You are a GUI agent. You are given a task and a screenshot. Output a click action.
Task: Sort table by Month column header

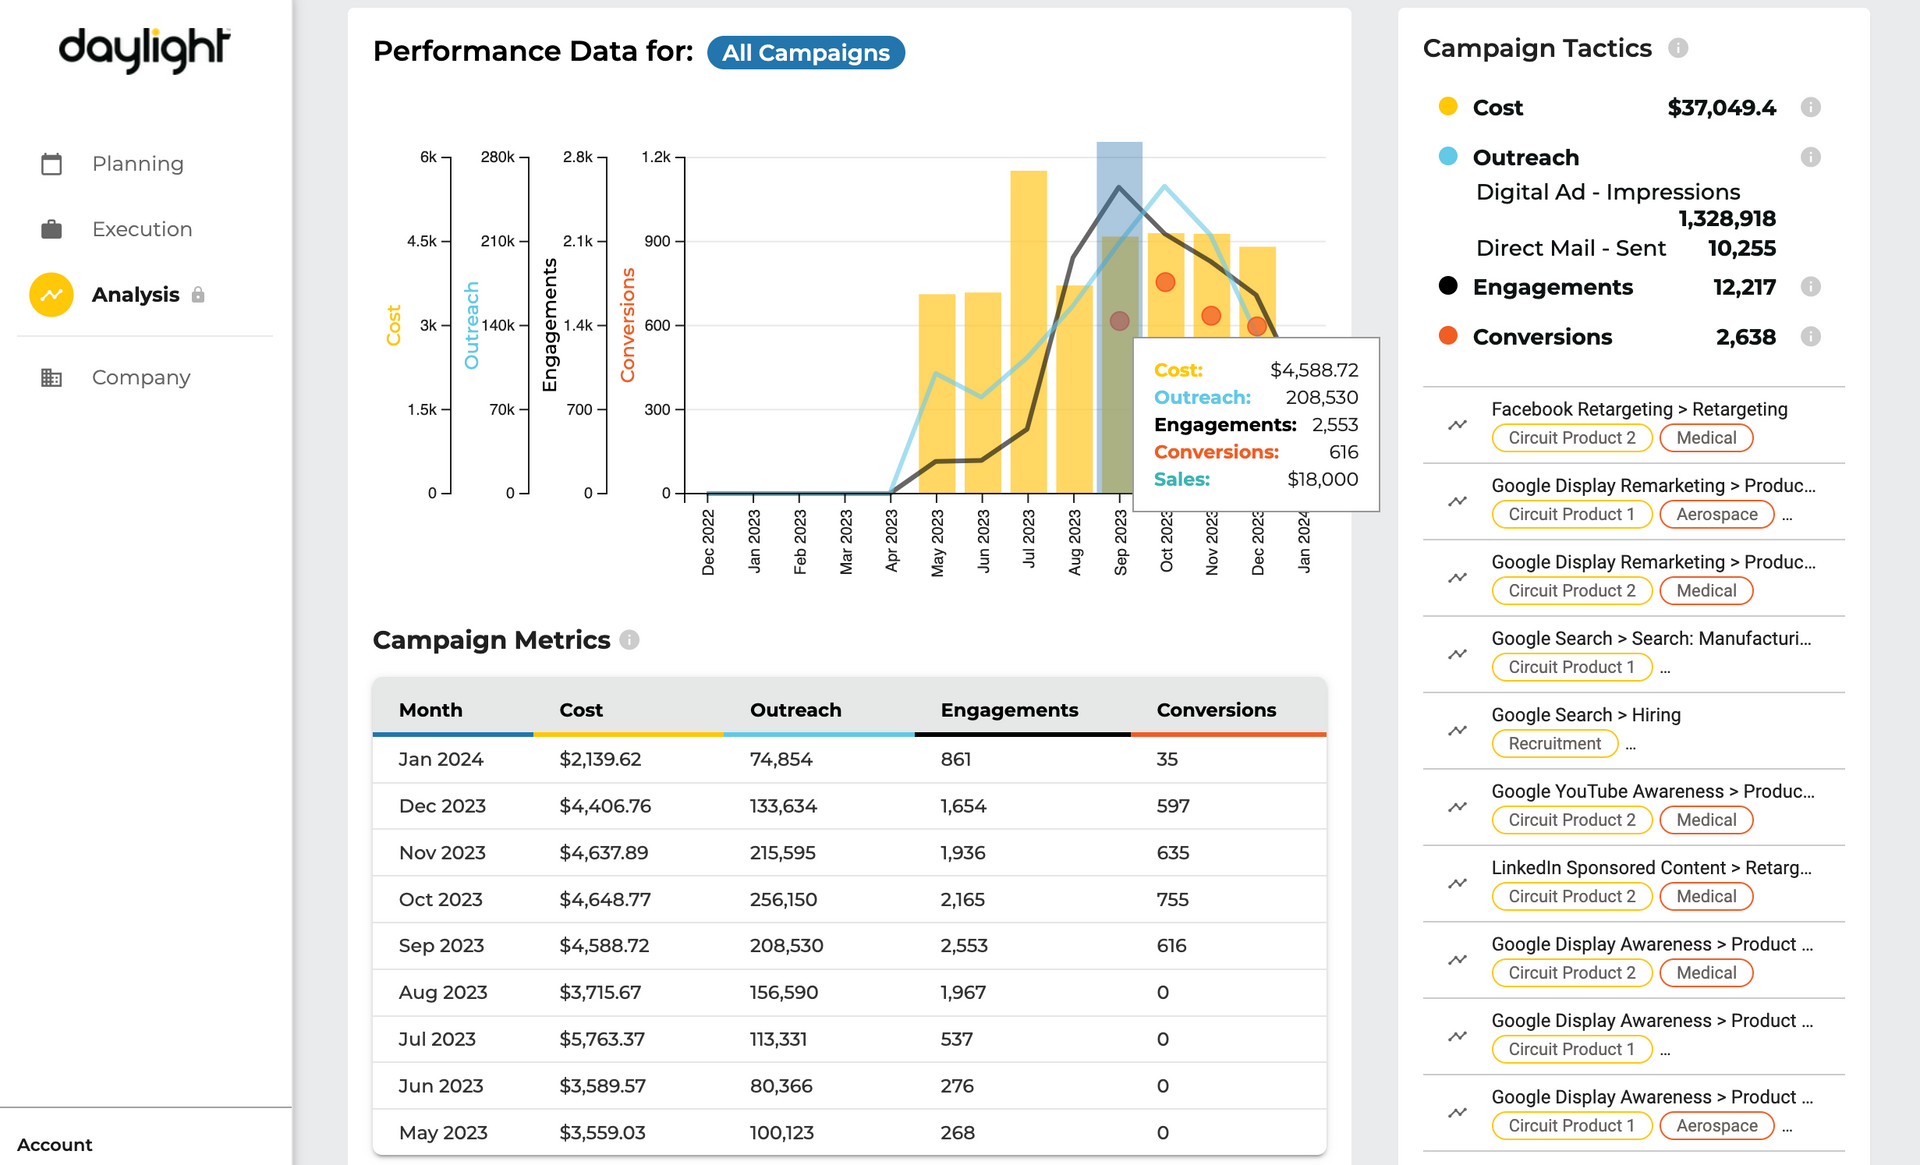coord(431,710)
